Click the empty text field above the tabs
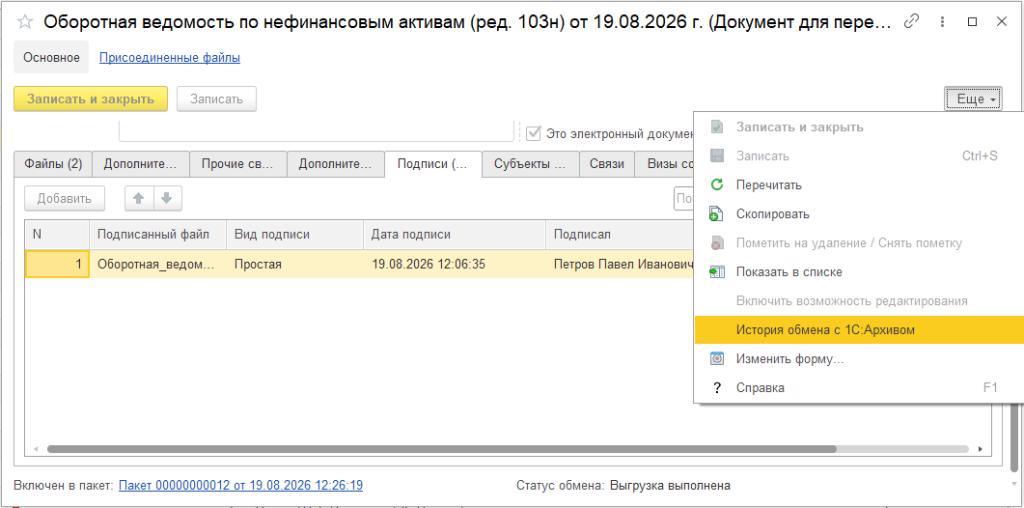The height and width of the screenshot is (508, 1024). (x=316, y=131)
